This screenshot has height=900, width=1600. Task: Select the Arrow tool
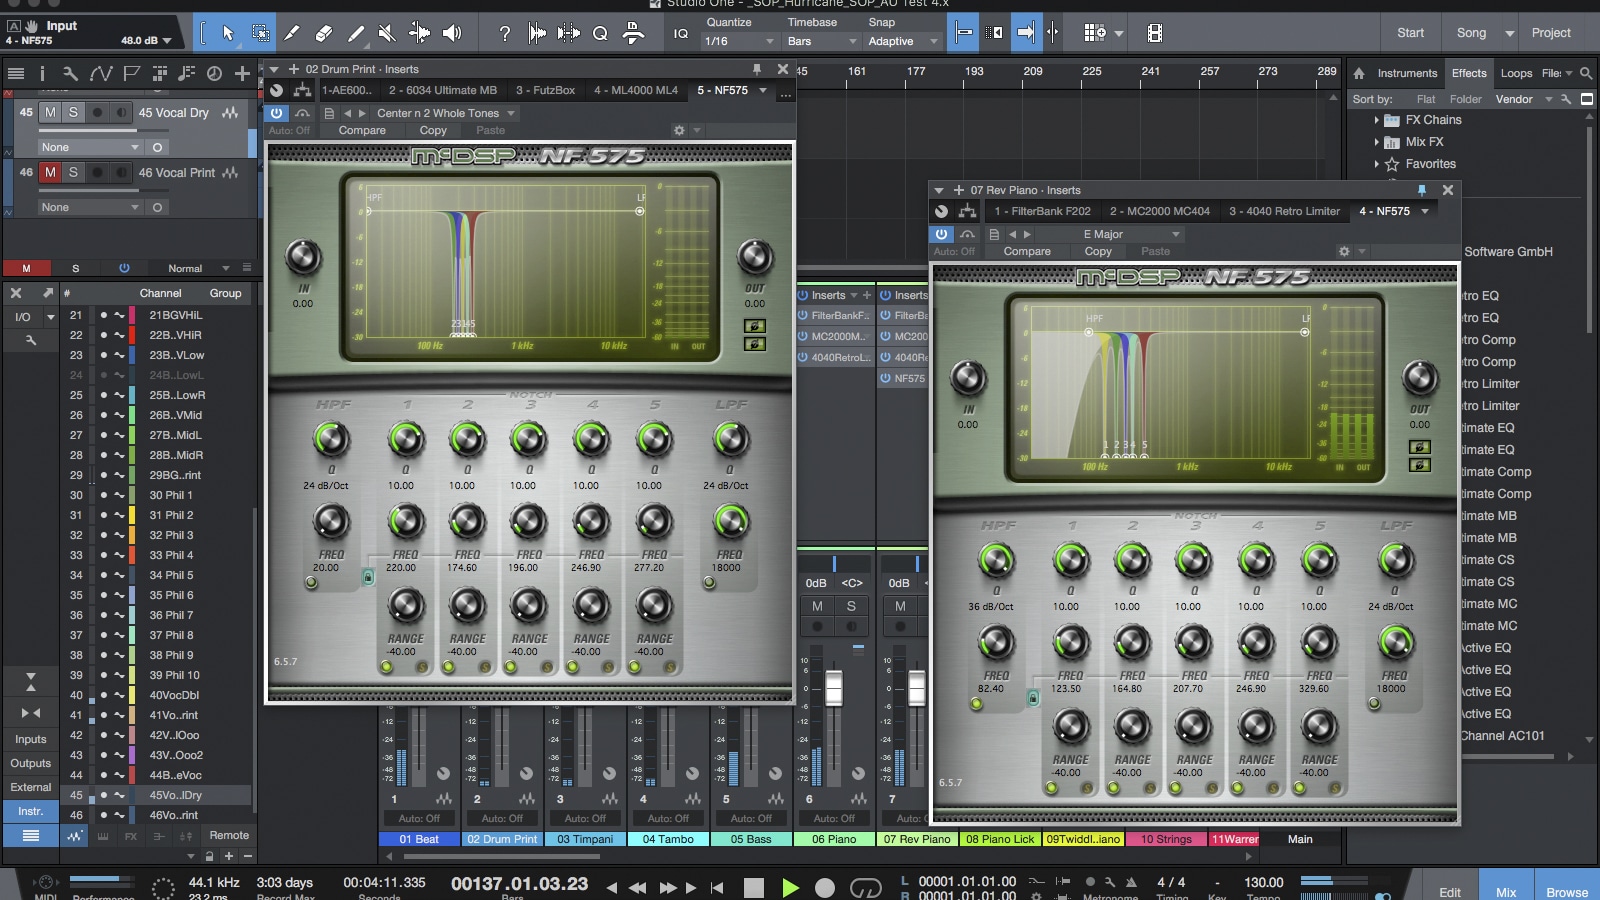(x=228, y=33)
